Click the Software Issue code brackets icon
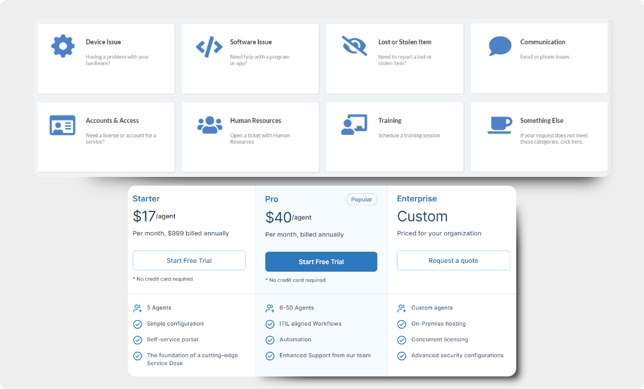The width and height of the screenshot is (644, 389). coord(209,46)
